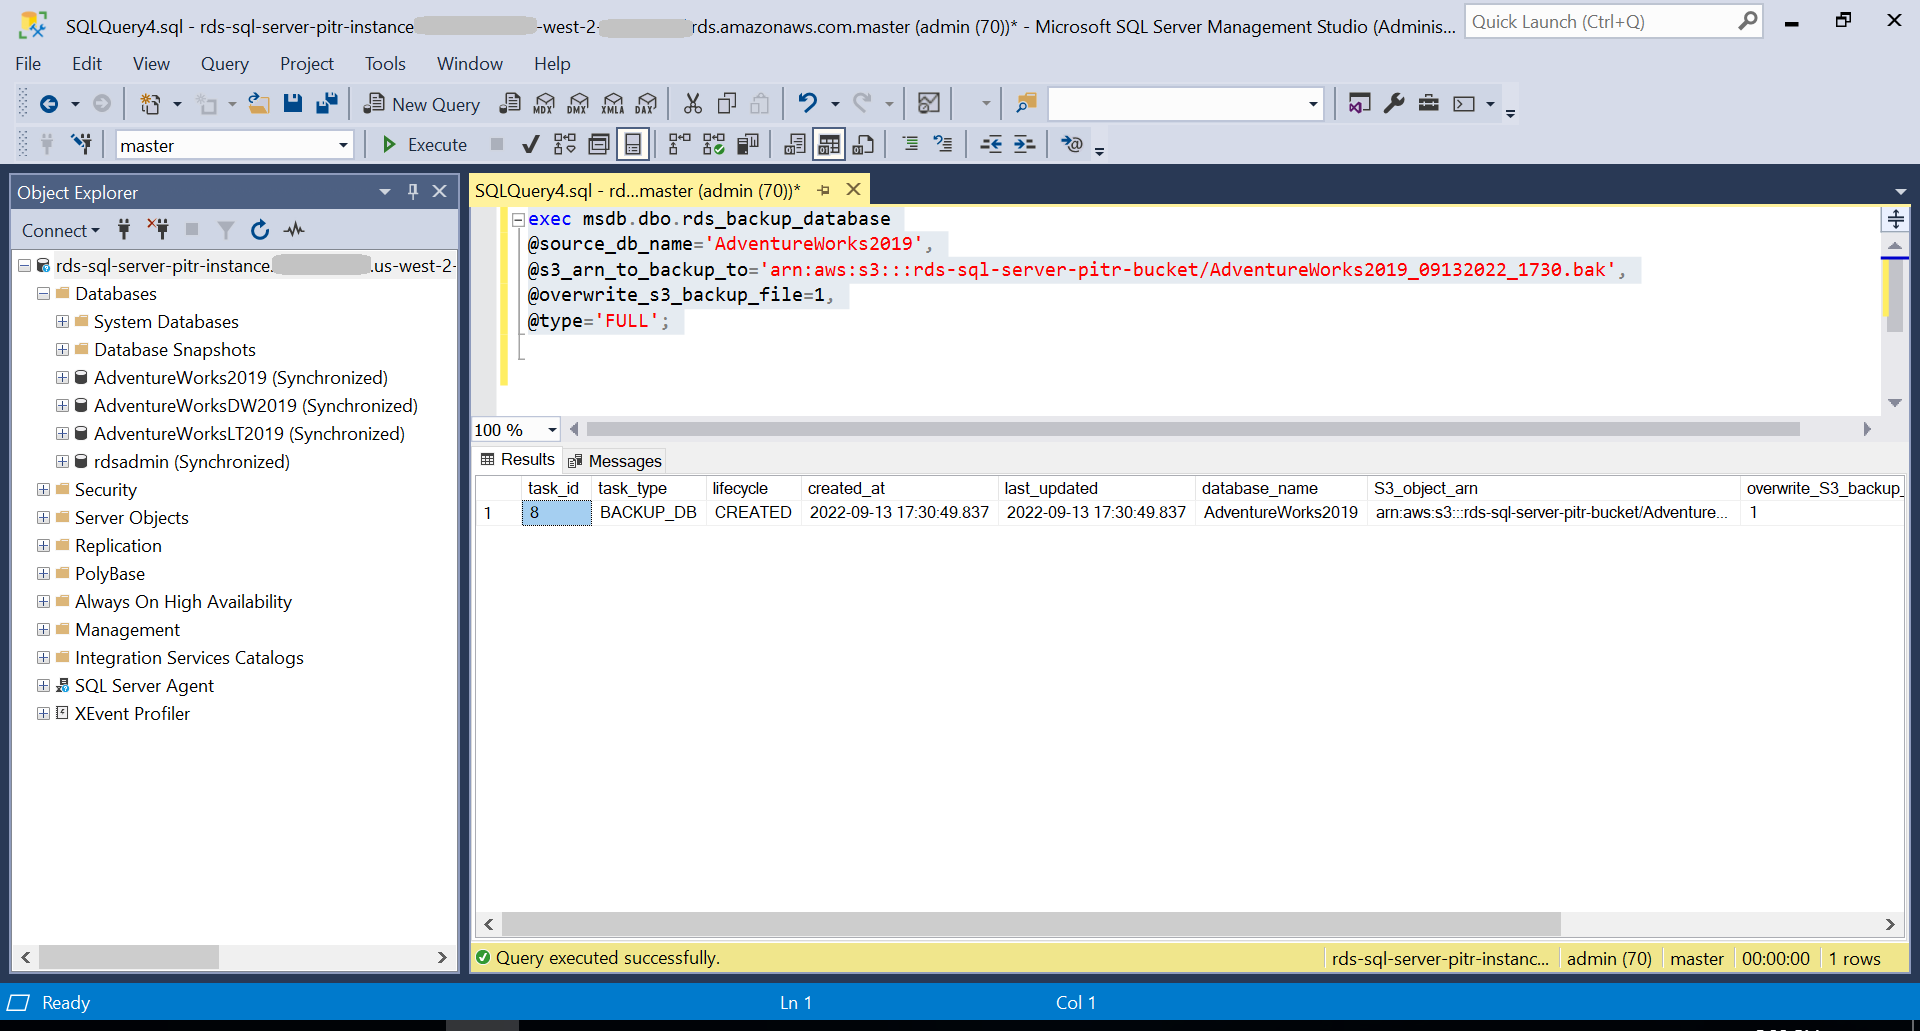Toggle the Results To Grid option

[x=829, y=144]
